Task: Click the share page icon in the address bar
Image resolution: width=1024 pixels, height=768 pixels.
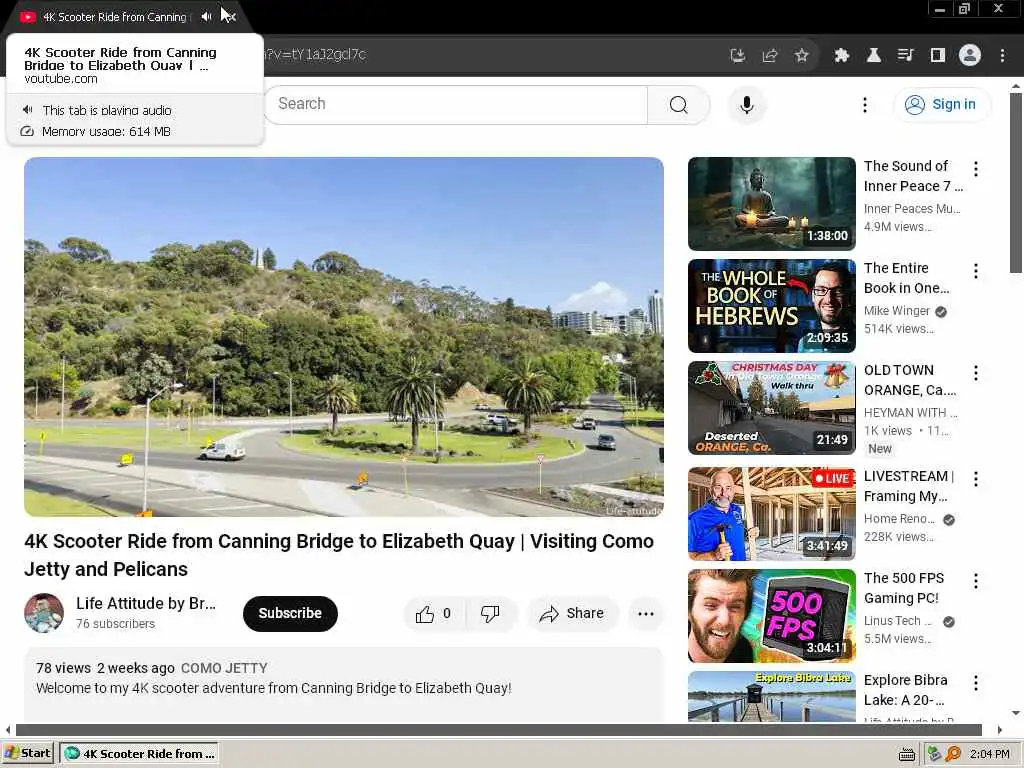Action: click(x=770, y=56)
